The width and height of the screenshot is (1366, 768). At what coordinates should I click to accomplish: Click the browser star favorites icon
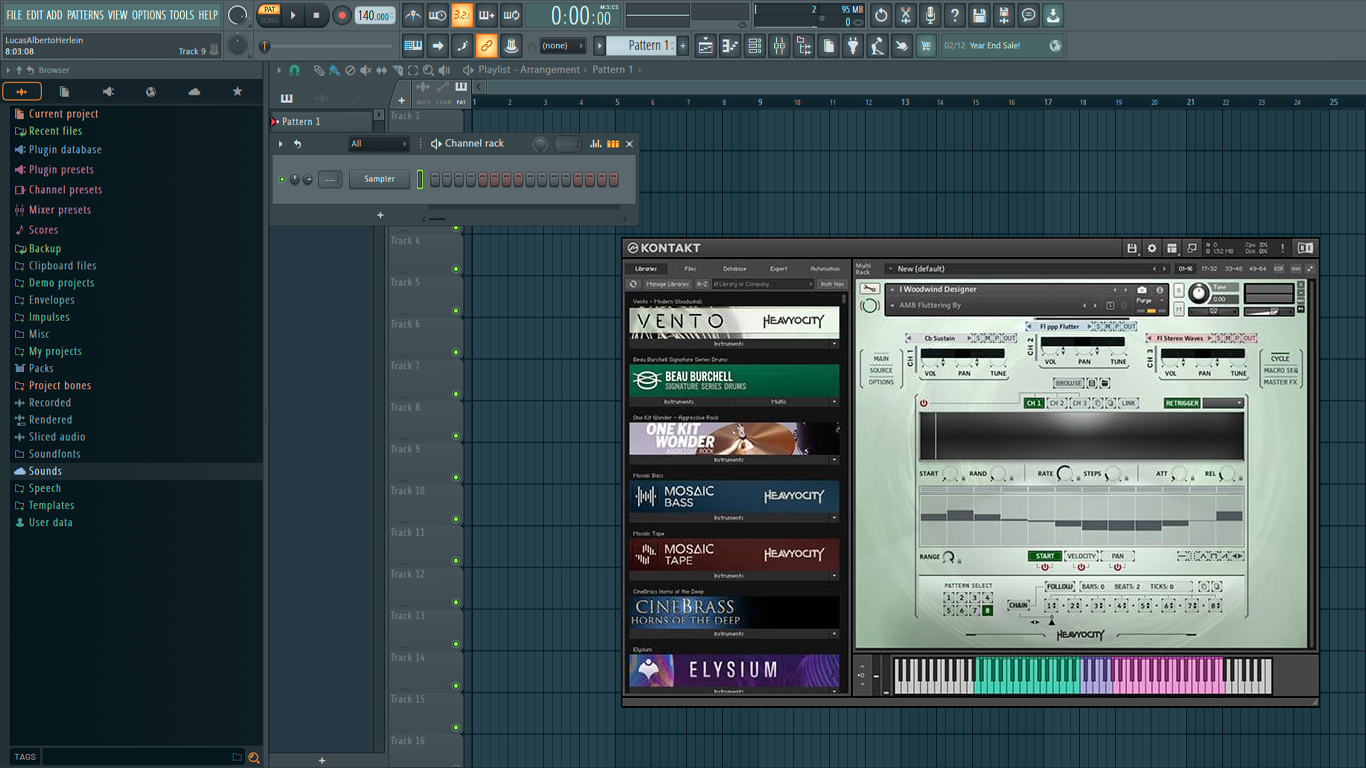tap(237, 91)
